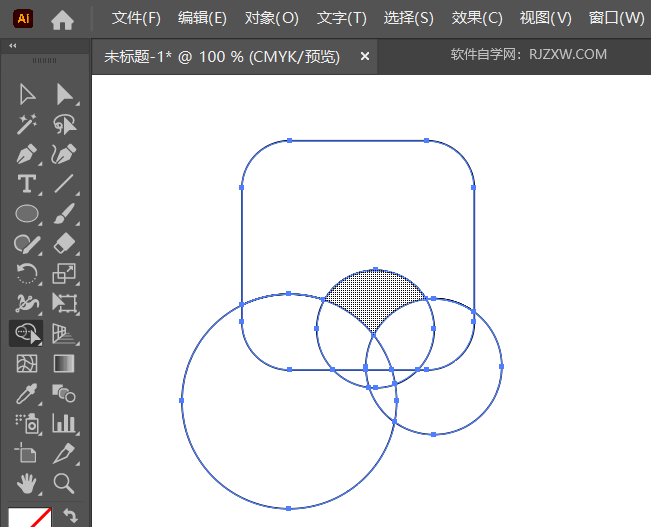Viewport: 651px width, 527px height.
Task: Select the Eraser tool
Action: [64, 244]
